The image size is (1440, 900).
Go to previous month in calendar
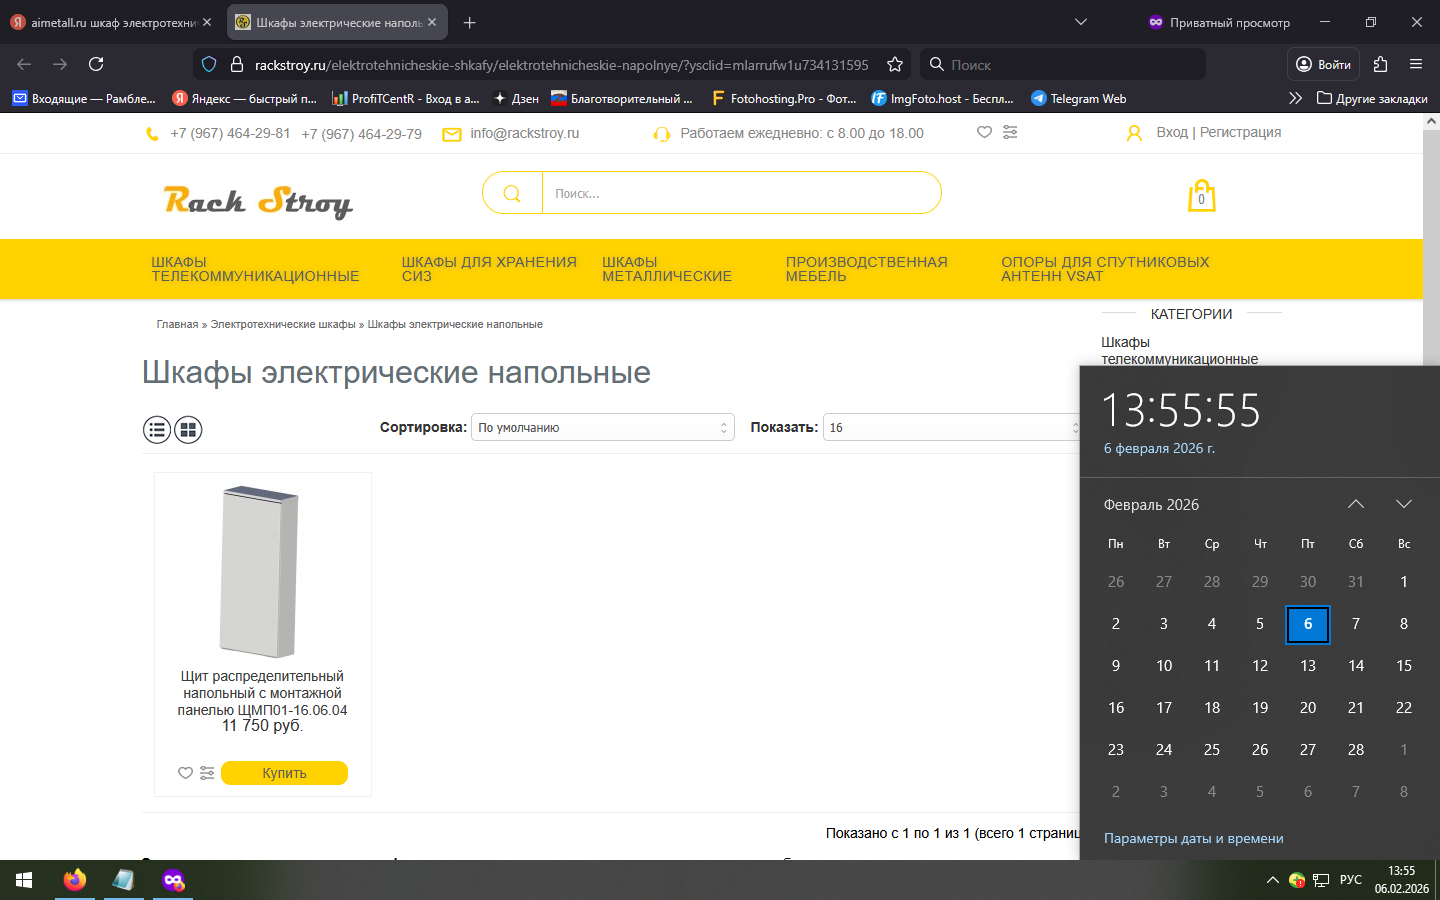point(1356,504)
